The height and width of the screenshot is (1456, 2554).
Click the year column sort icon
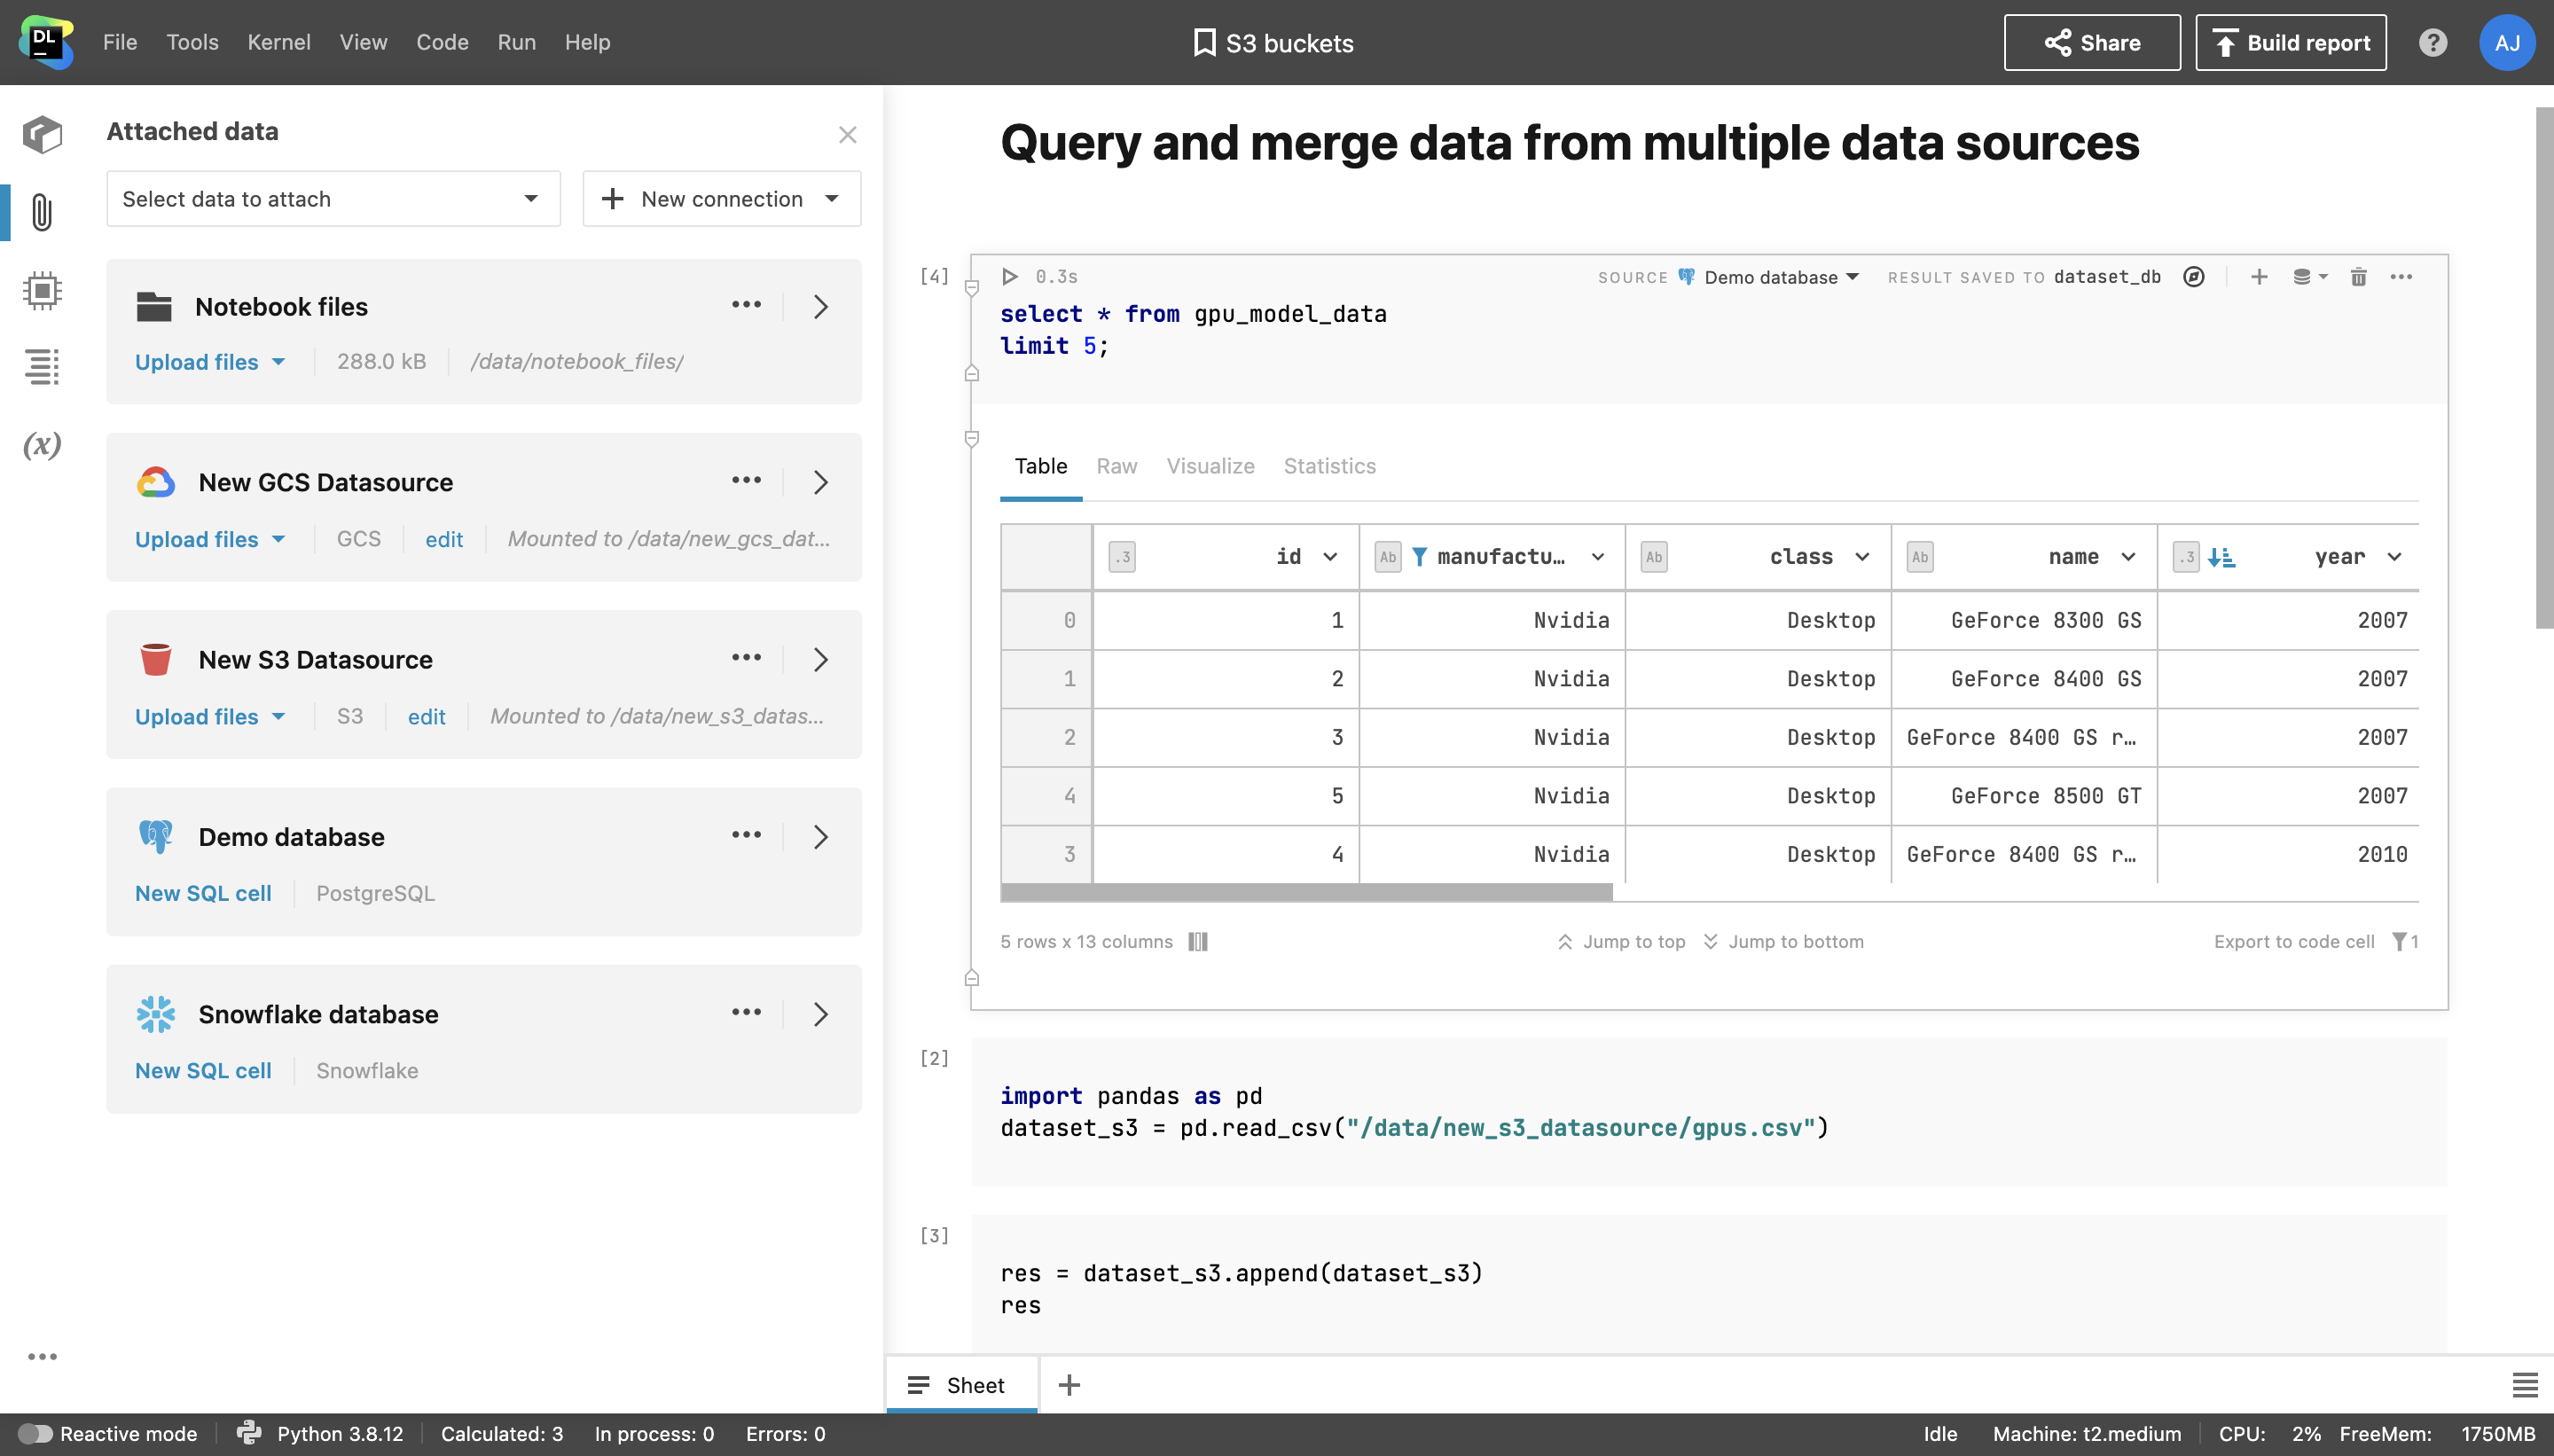tap(2221, 557)
